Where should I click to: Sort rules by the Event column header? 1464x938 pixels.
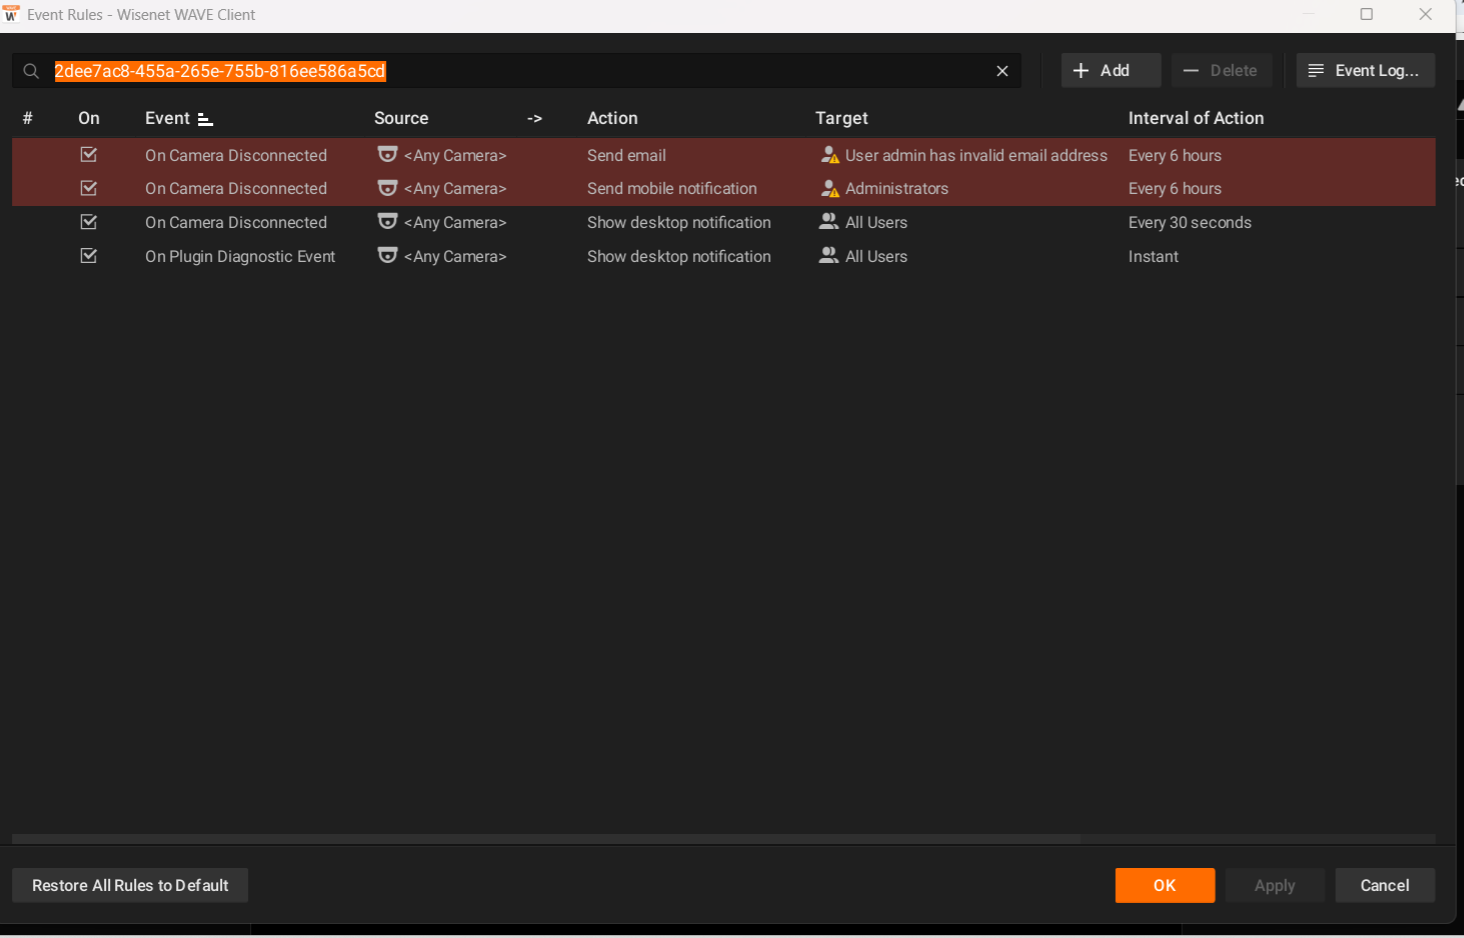coord(167,118)
